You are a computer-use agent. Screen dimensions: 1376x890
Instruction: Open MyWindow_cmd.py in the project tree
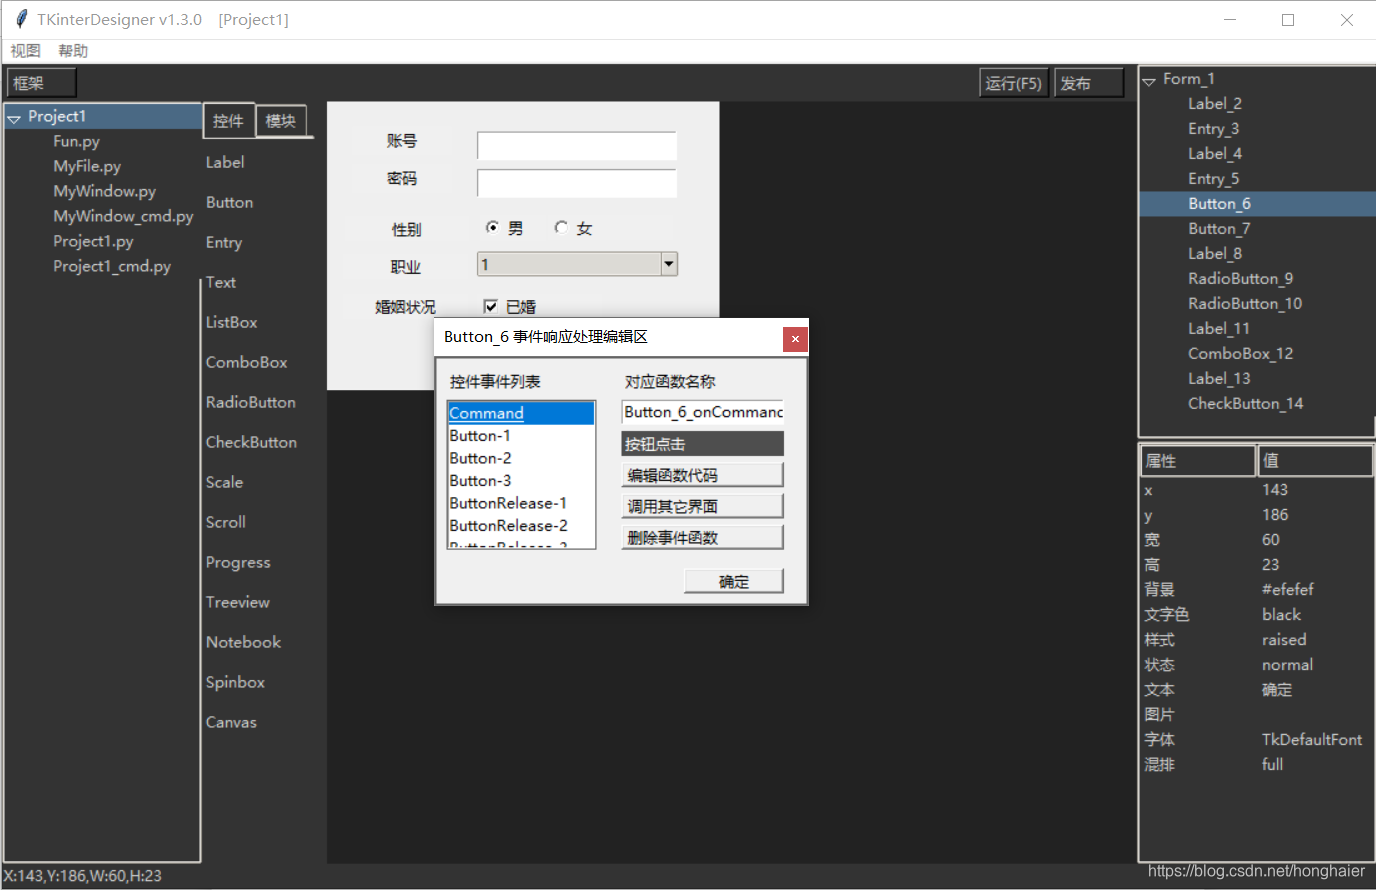pyautogui.click(x=123, y=216)
